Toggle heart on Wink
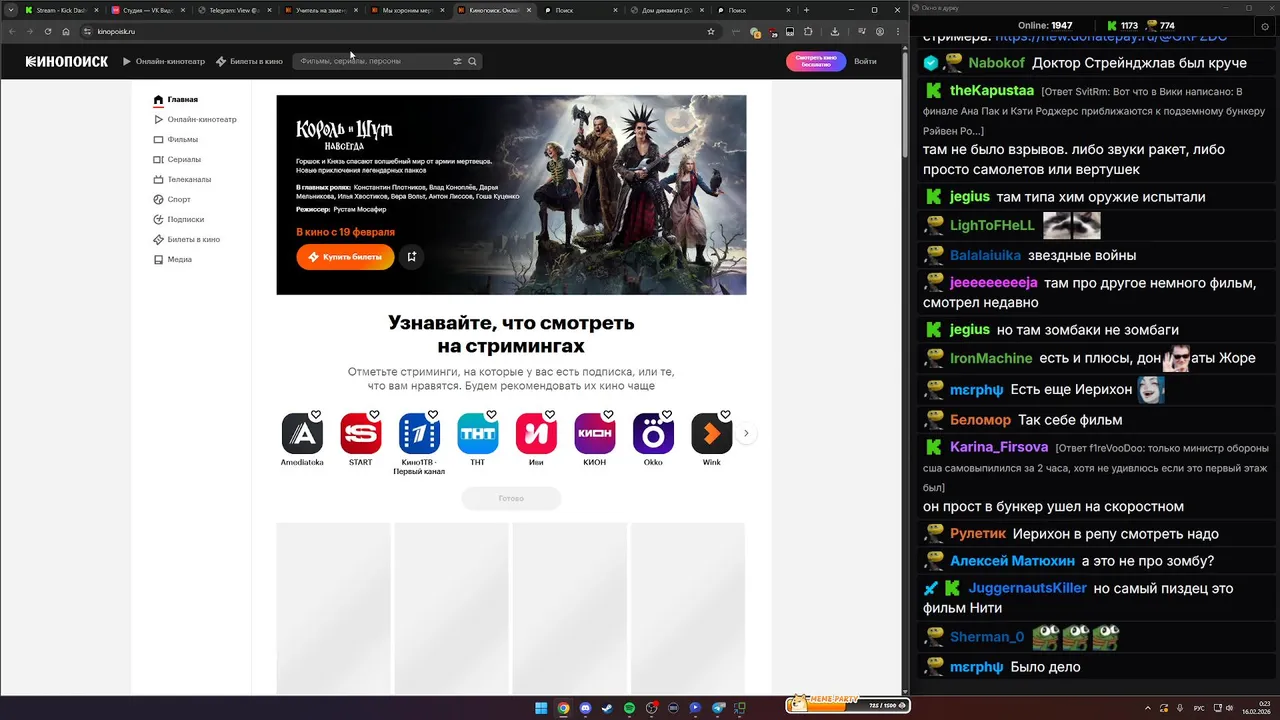 (x=726, y=415)
